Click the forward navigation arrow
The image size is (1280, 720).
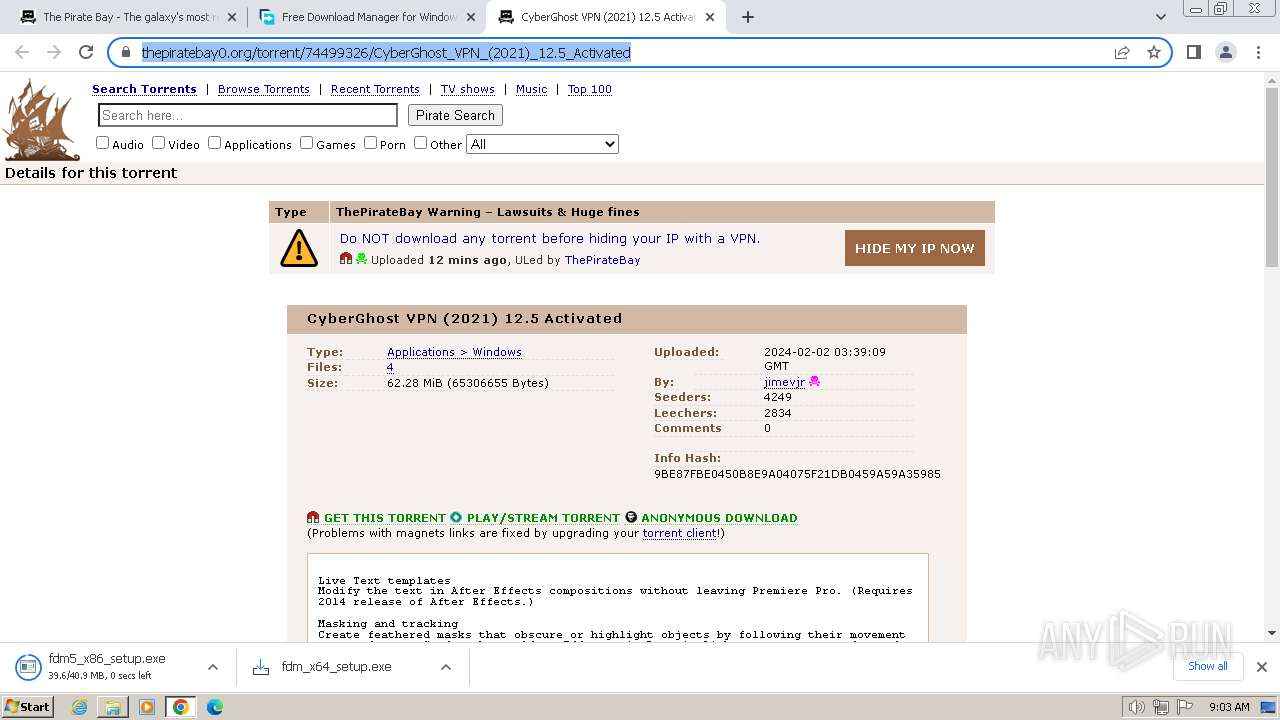pos(54,52)
